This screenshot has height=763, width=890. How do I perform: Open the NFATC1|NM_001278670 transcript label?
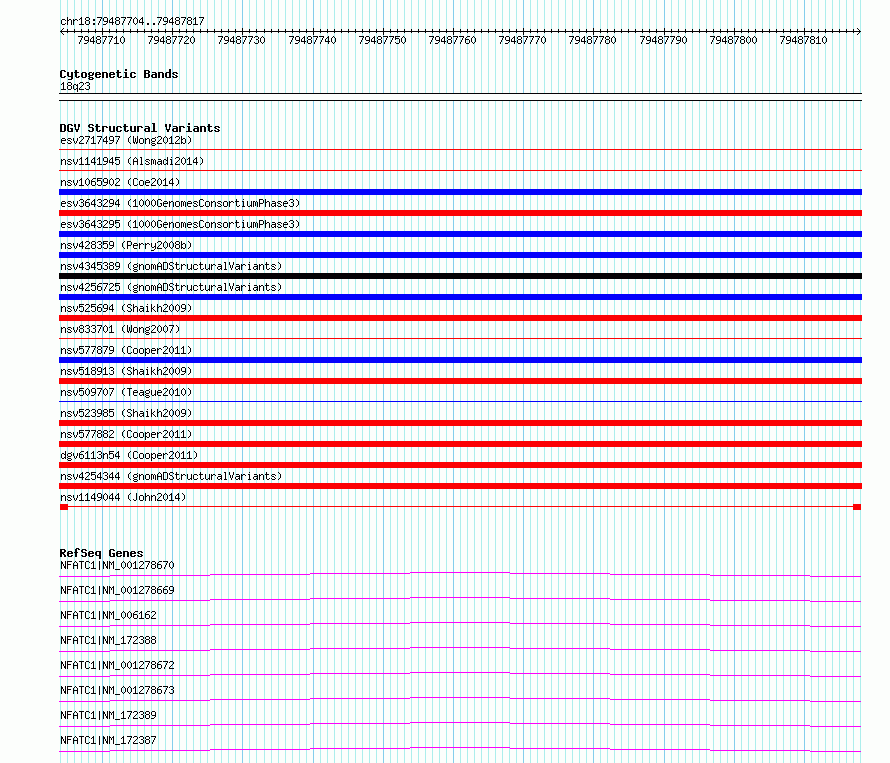point(117,565)
